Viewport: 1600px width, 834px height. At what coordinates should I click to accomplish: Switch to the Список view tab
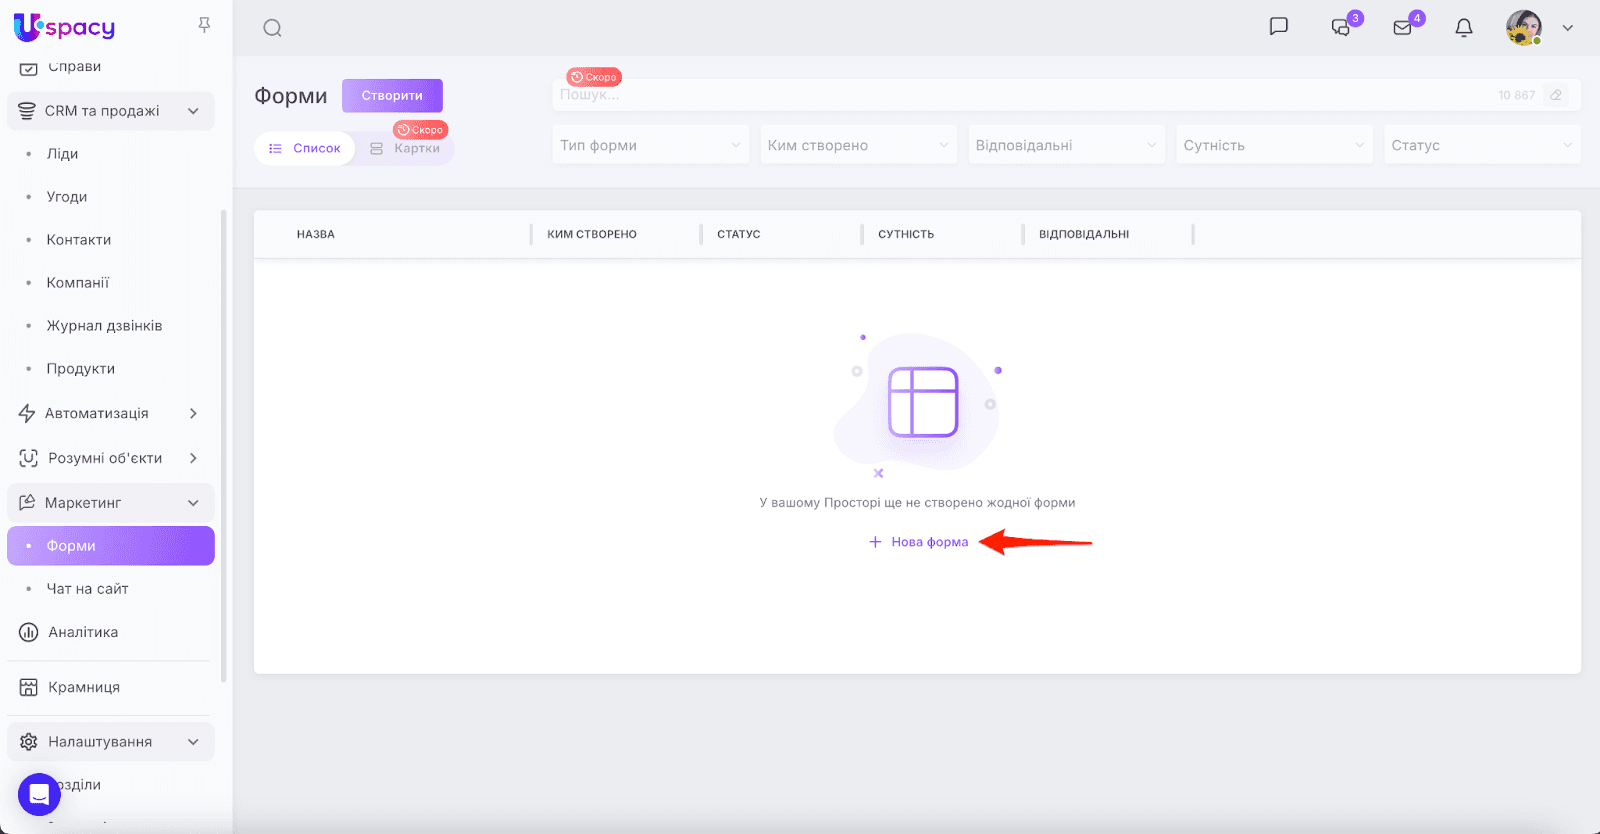click(x=304, y=148)
